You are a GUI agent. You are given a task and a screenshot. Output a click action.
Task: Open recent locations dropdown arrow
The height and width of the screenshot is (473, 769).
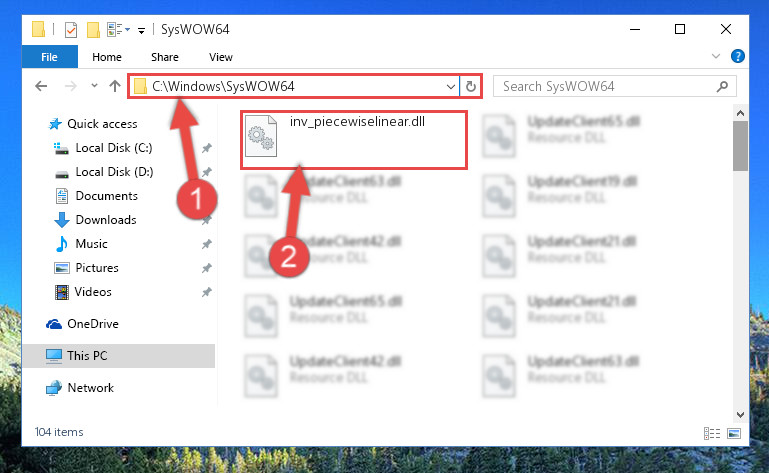point(94,86)
